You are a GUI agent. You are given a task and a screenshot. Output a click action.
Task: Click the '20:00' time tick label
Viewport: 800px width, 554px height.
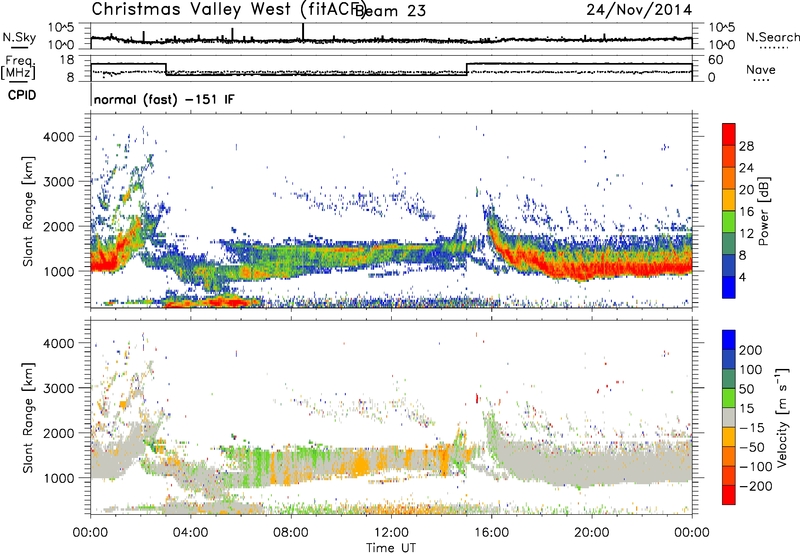[x=592, y=533]
